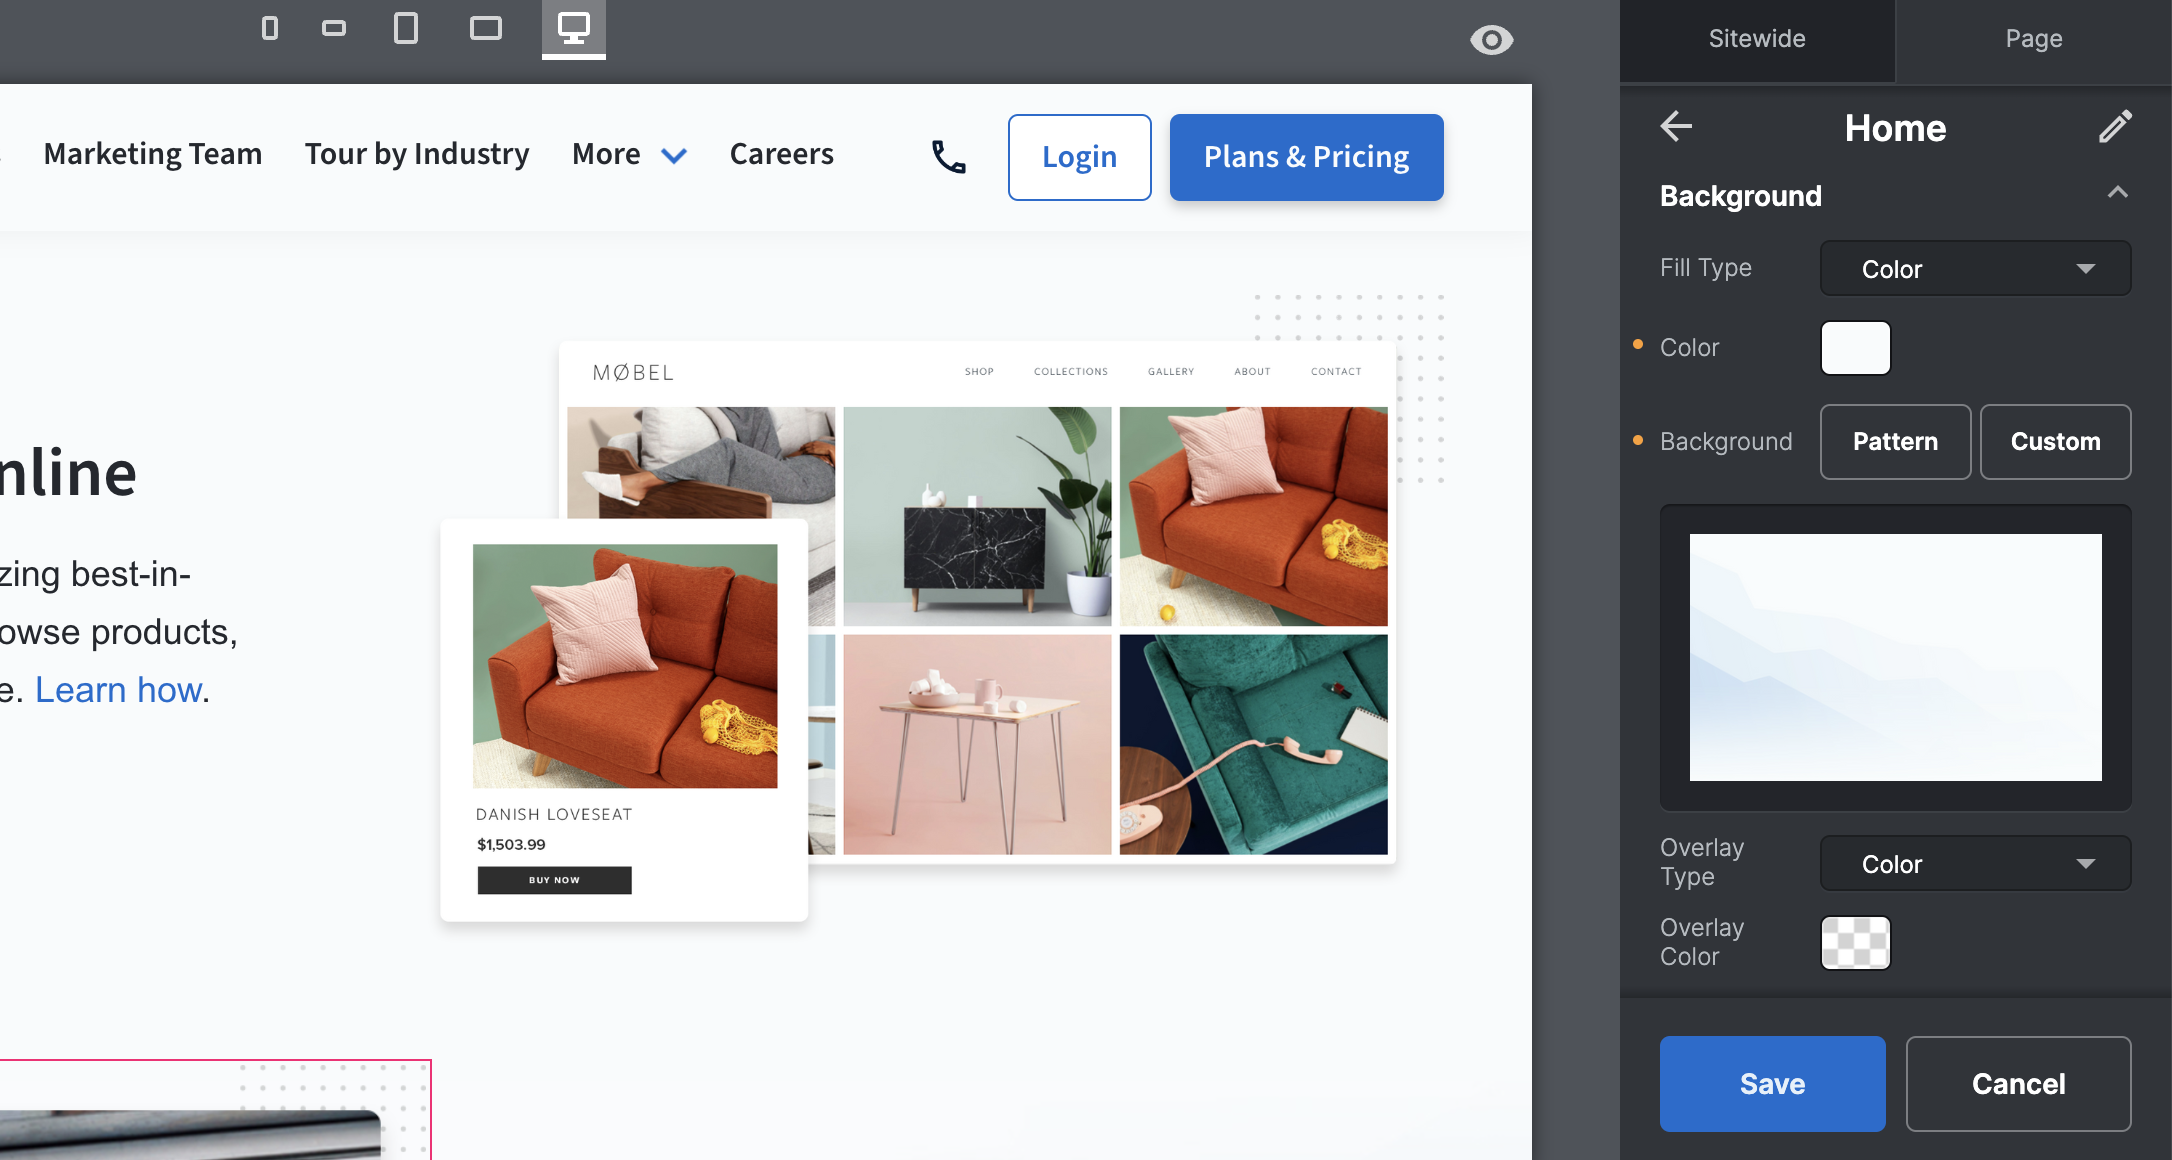Select the desktop monitor viewport icon

(574, 28)
